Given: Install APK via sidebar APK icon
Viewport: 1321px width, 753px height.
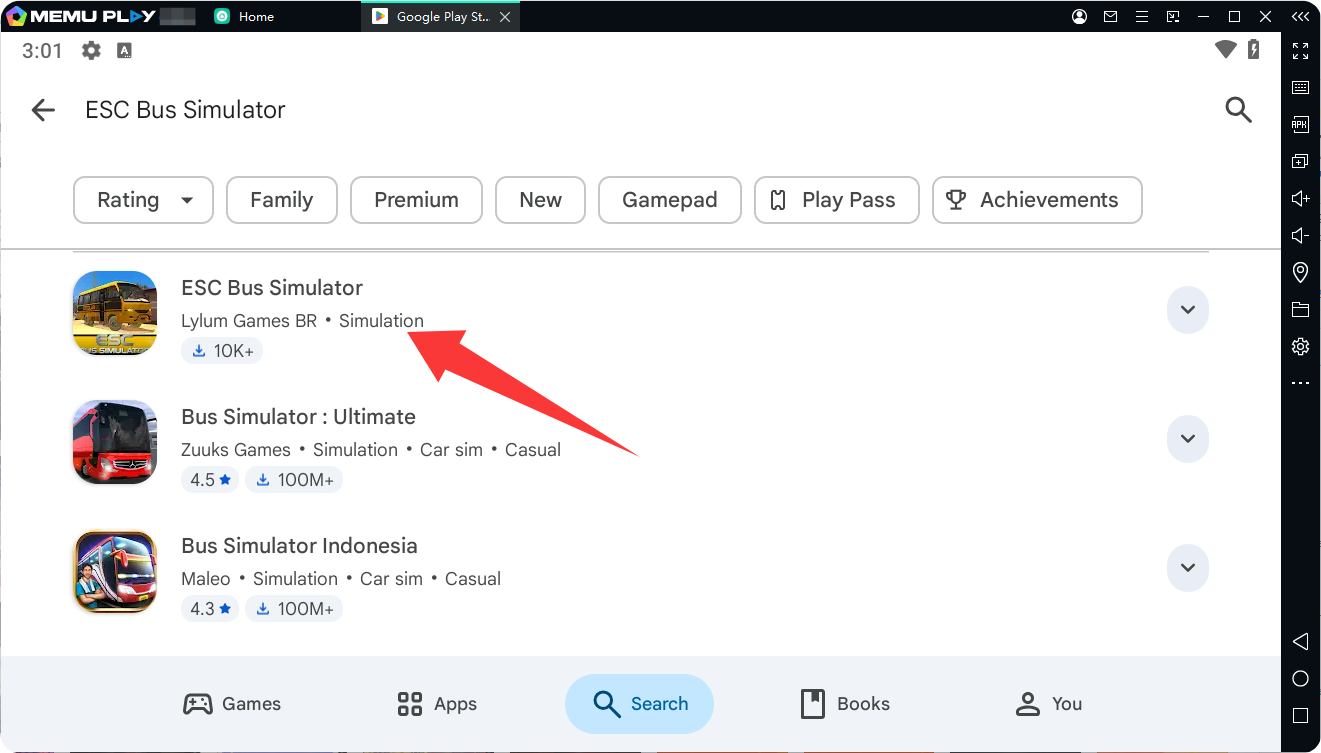Looking at the screenshot, I should pos(1300,125).
